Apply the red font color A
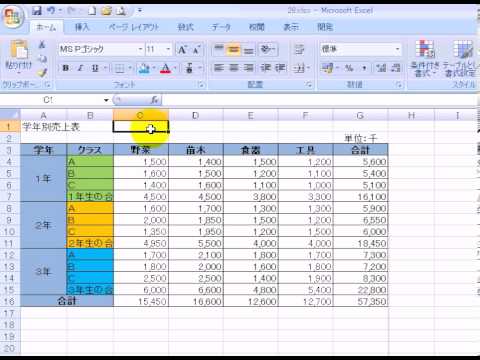The width and height of the screenshot is (480, 360). (x=166, y=68)
